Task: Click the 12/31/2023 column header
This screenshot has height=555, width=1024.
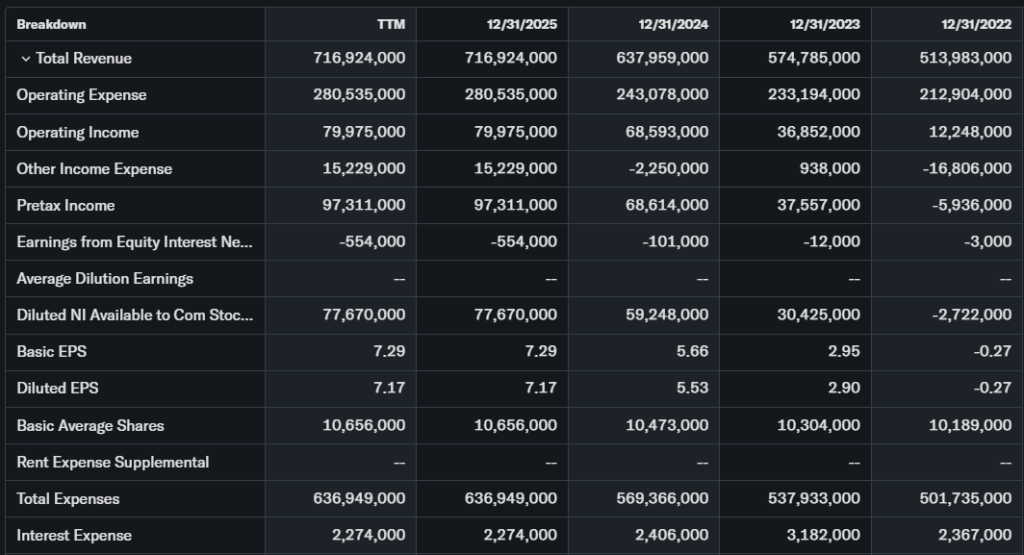Action: [825, 24]
